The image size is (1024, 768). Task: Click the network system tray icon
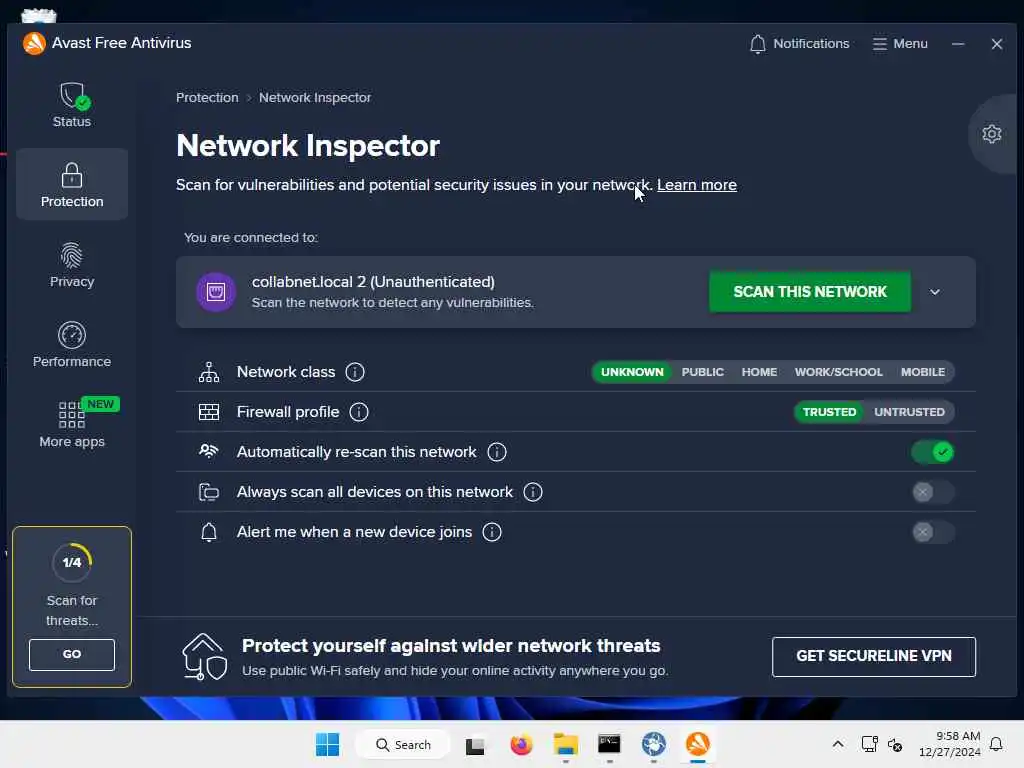pos(869,744)
